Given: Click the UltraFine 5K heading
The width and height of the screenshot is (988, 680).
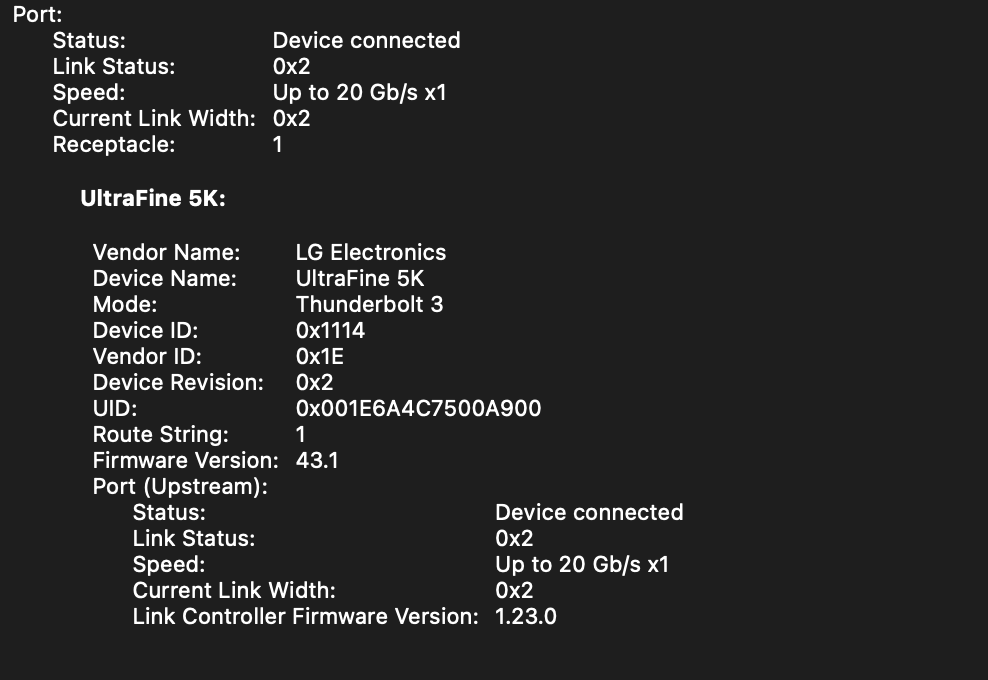Looking at the screenshot, I should pyautogui.click(x=152, y=199).
